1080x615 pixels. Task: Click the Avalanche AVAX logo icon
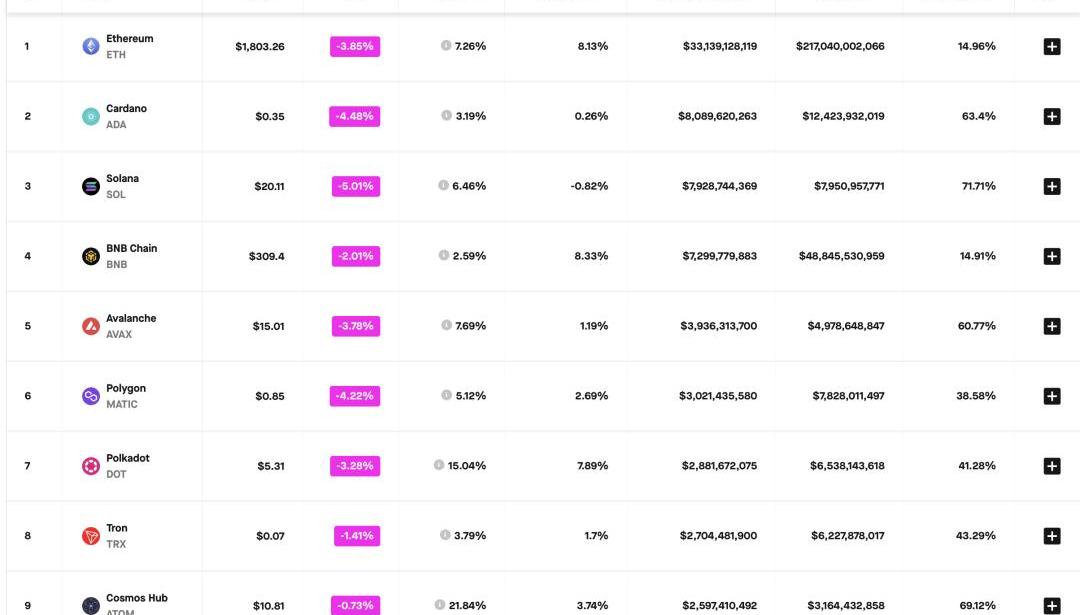(91, 326)
